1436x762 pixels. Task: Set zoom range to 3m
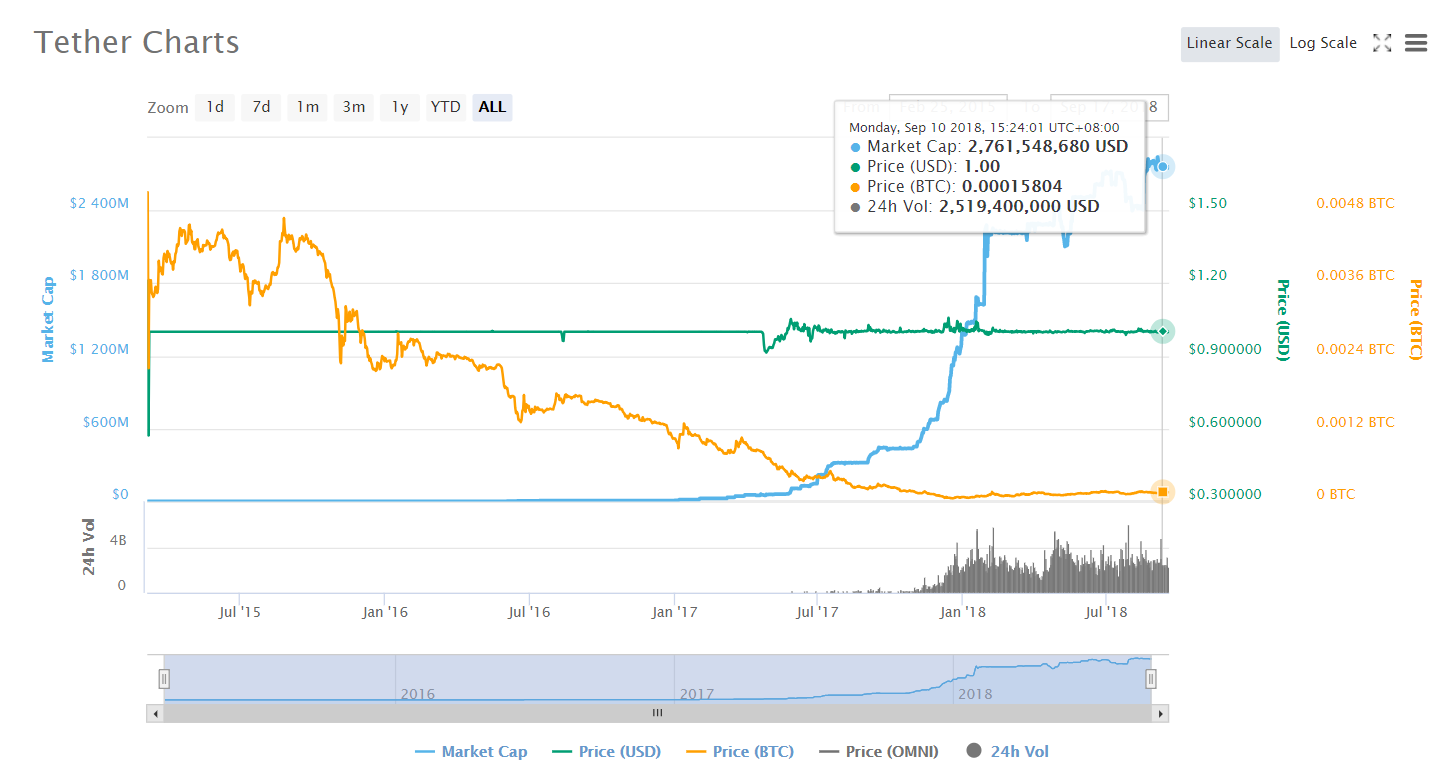353,107
